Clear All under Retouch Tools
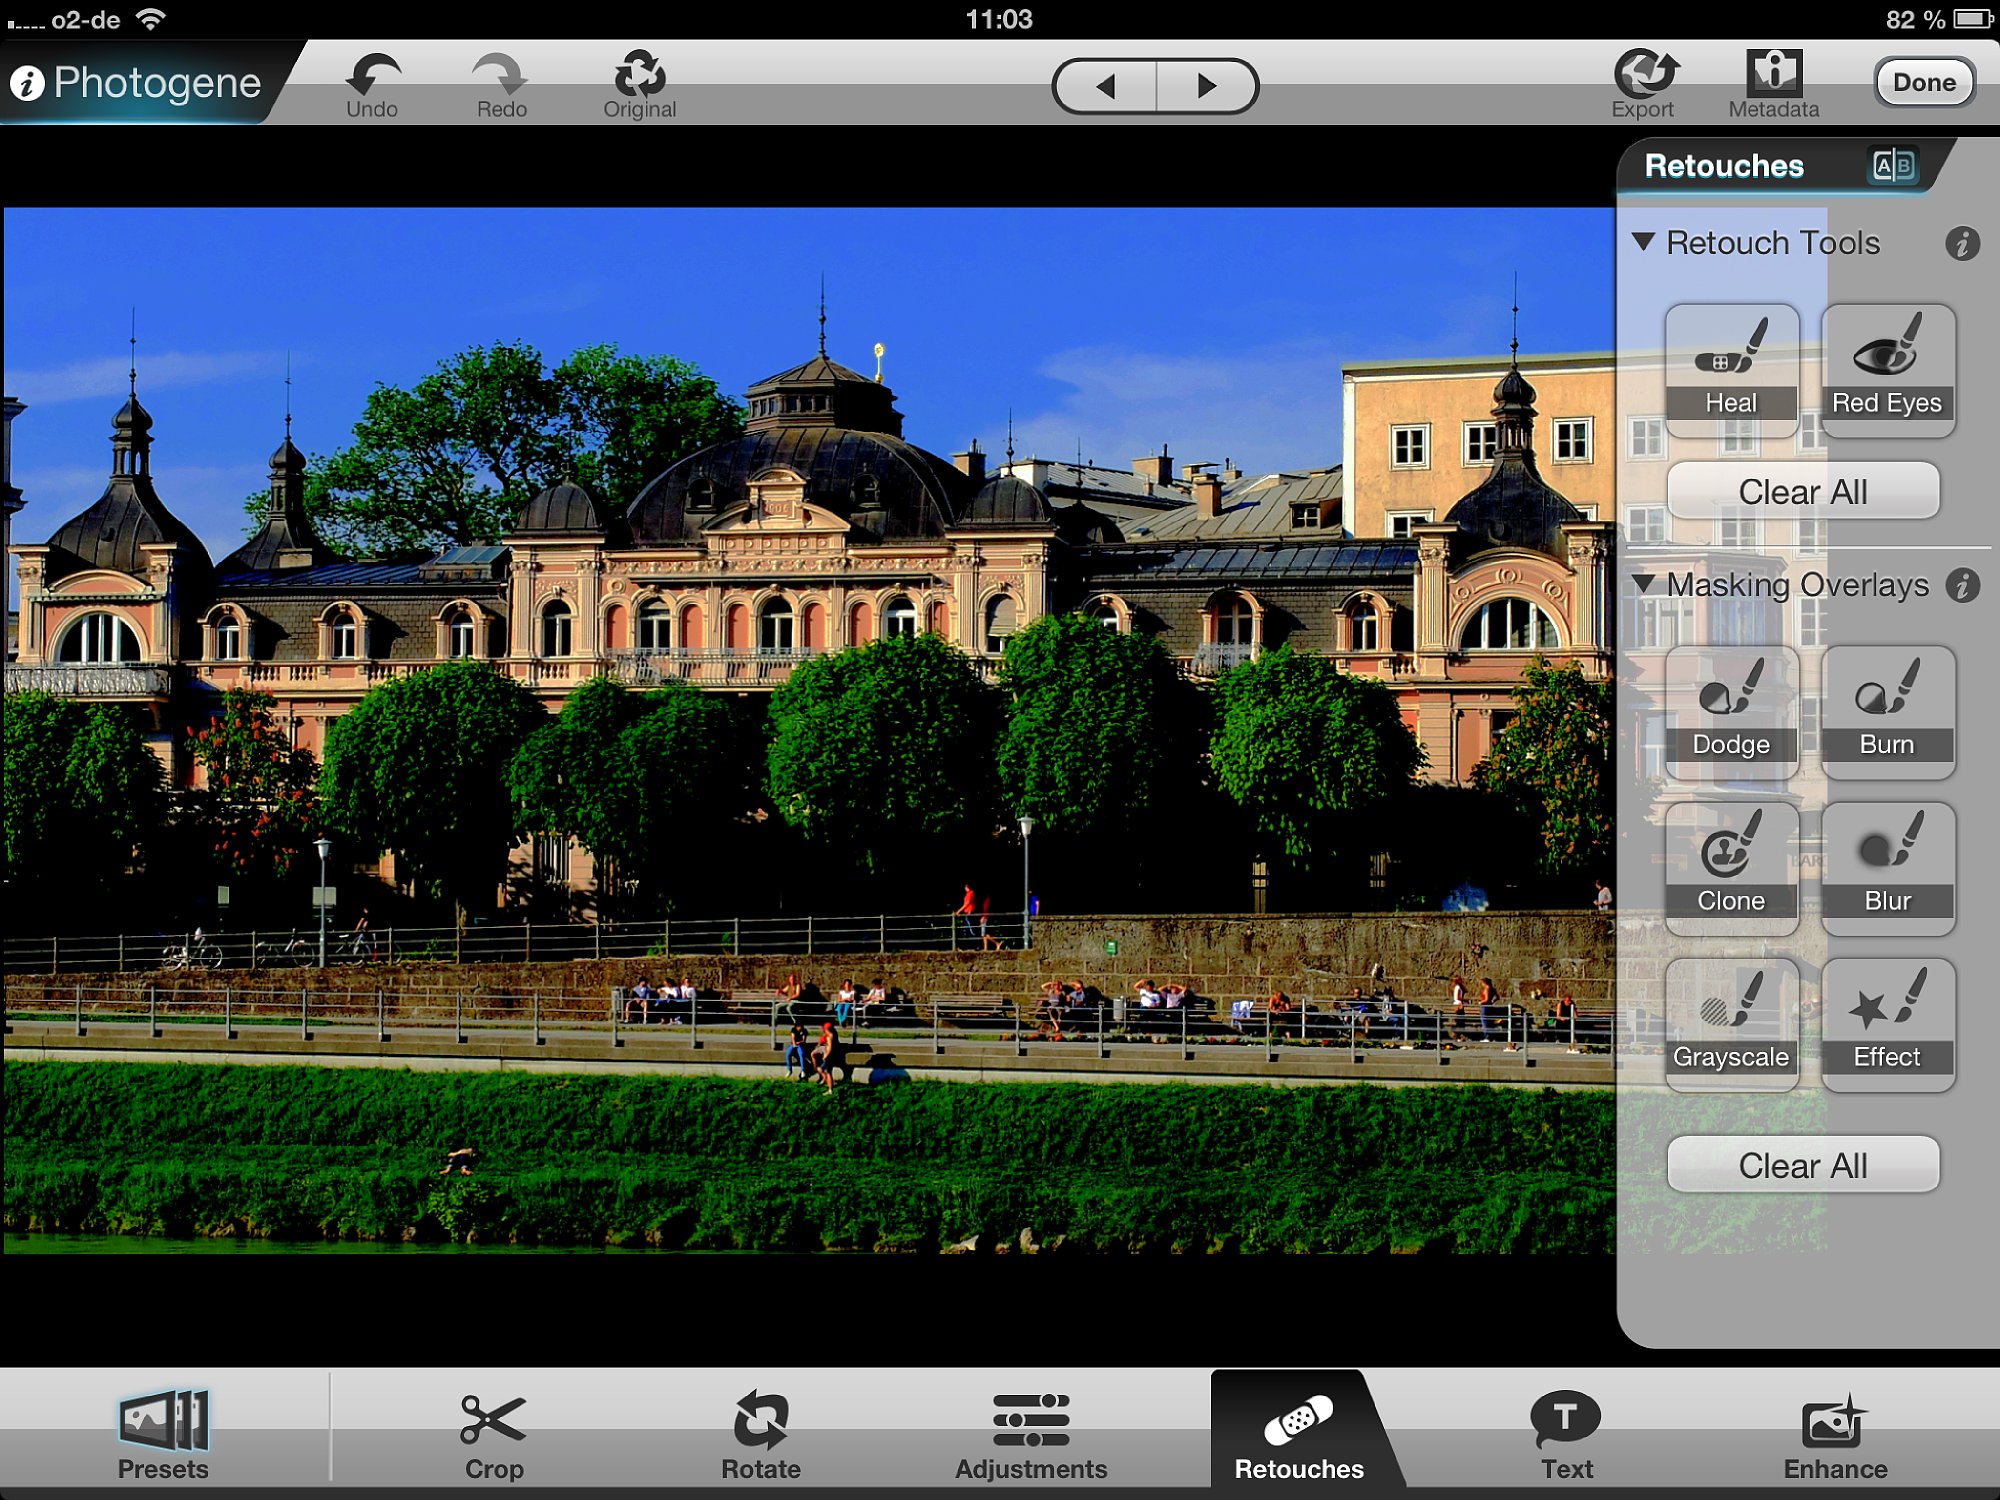This screenshot has height=1500, width=2000. pos(1803,491)
